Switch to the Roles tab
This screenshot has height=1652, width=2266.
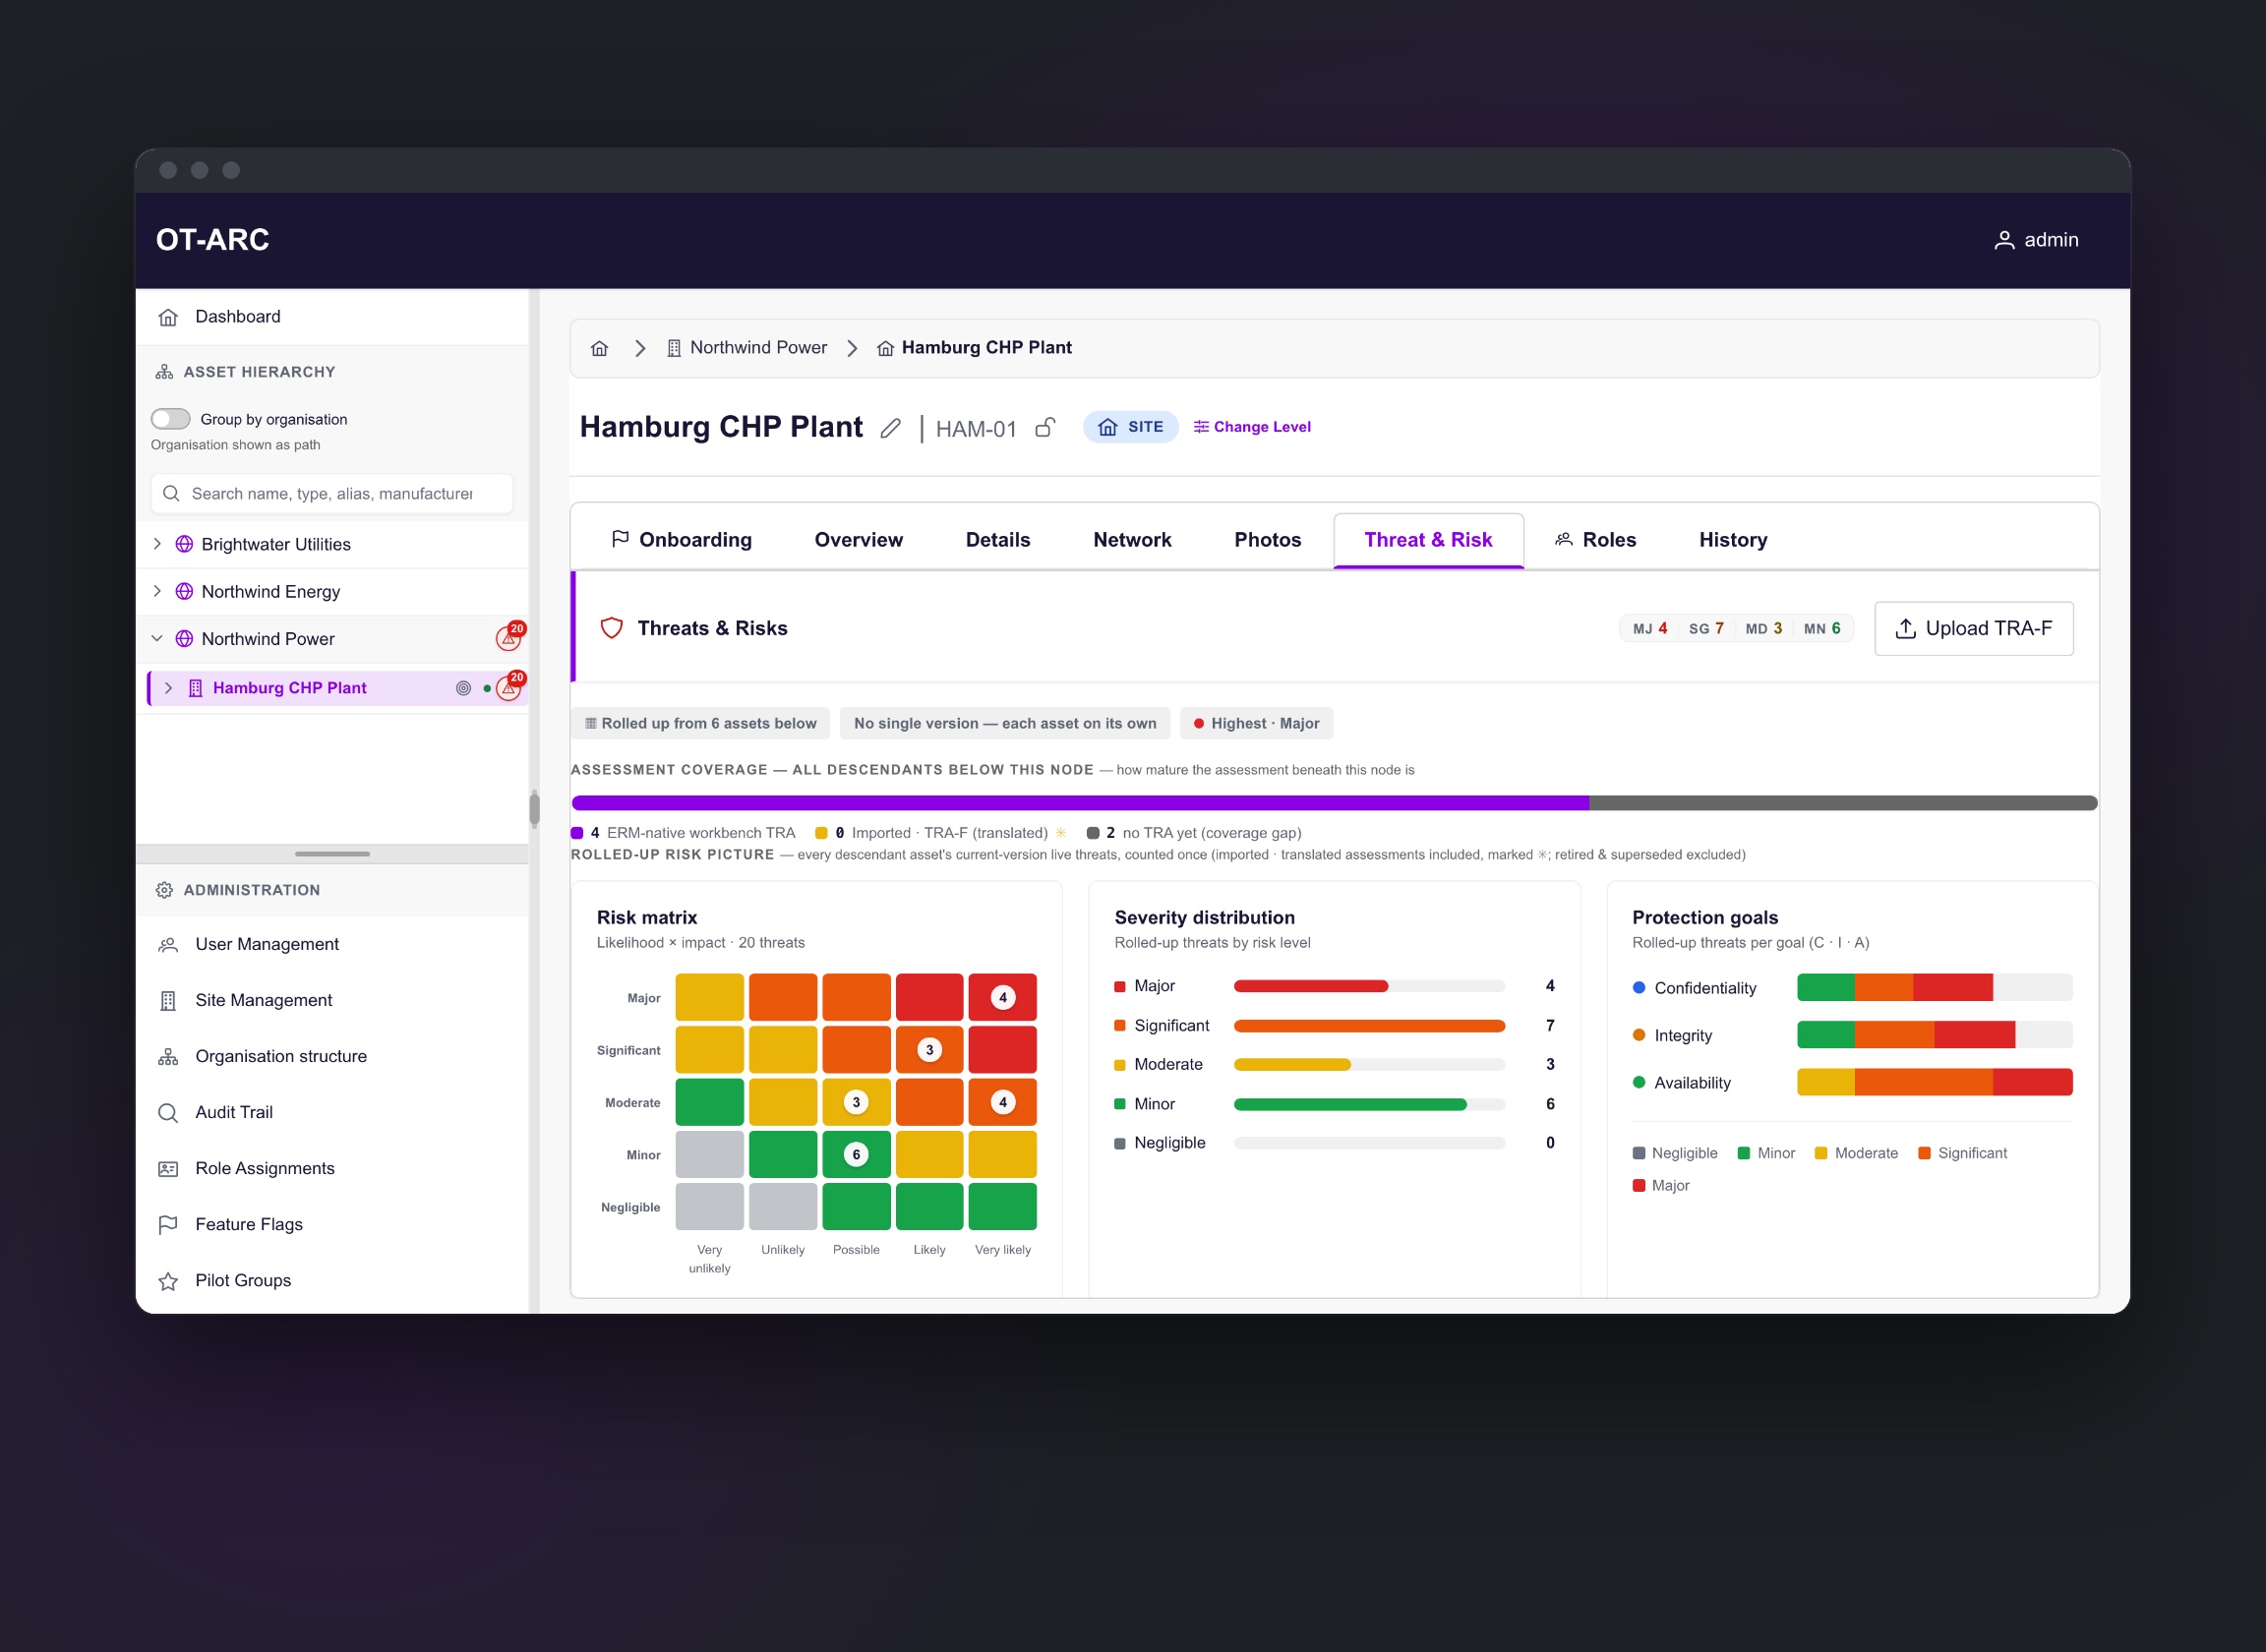point(1595,540)
